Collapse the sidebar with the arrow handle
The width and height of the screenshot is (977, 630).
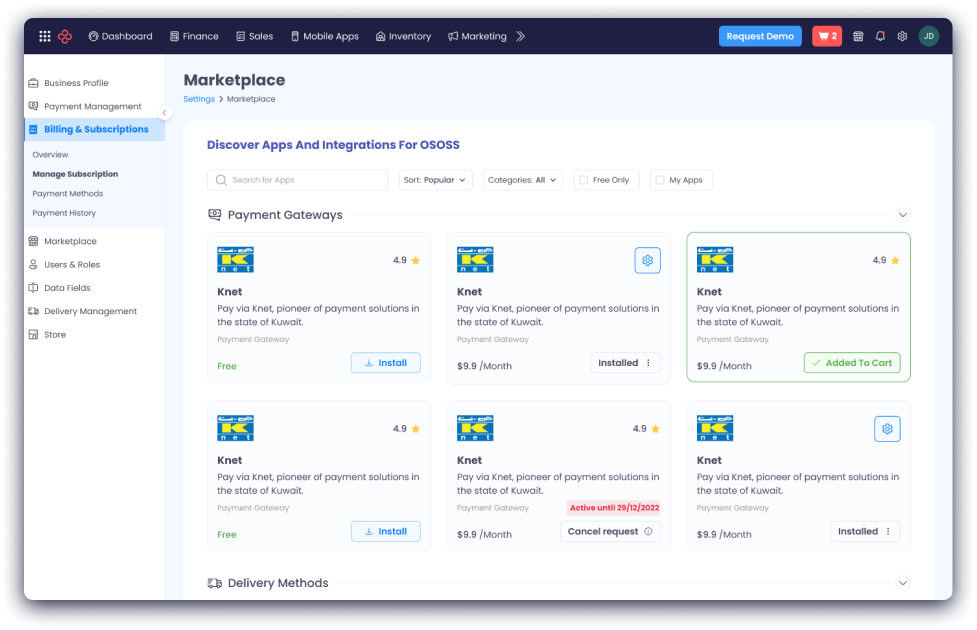[x=165, y=113]
